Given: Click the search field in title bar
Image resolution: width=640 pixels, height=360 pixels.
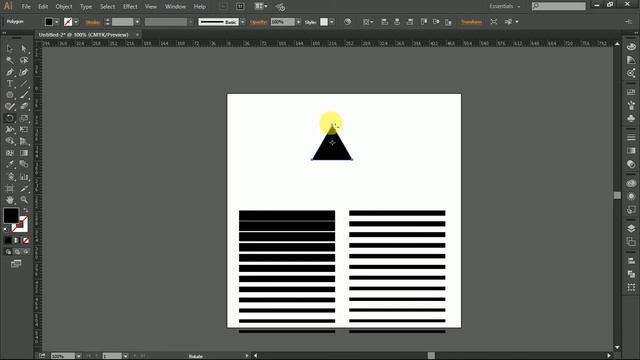Looking at the screenshot, I should (x=559, y=6).
